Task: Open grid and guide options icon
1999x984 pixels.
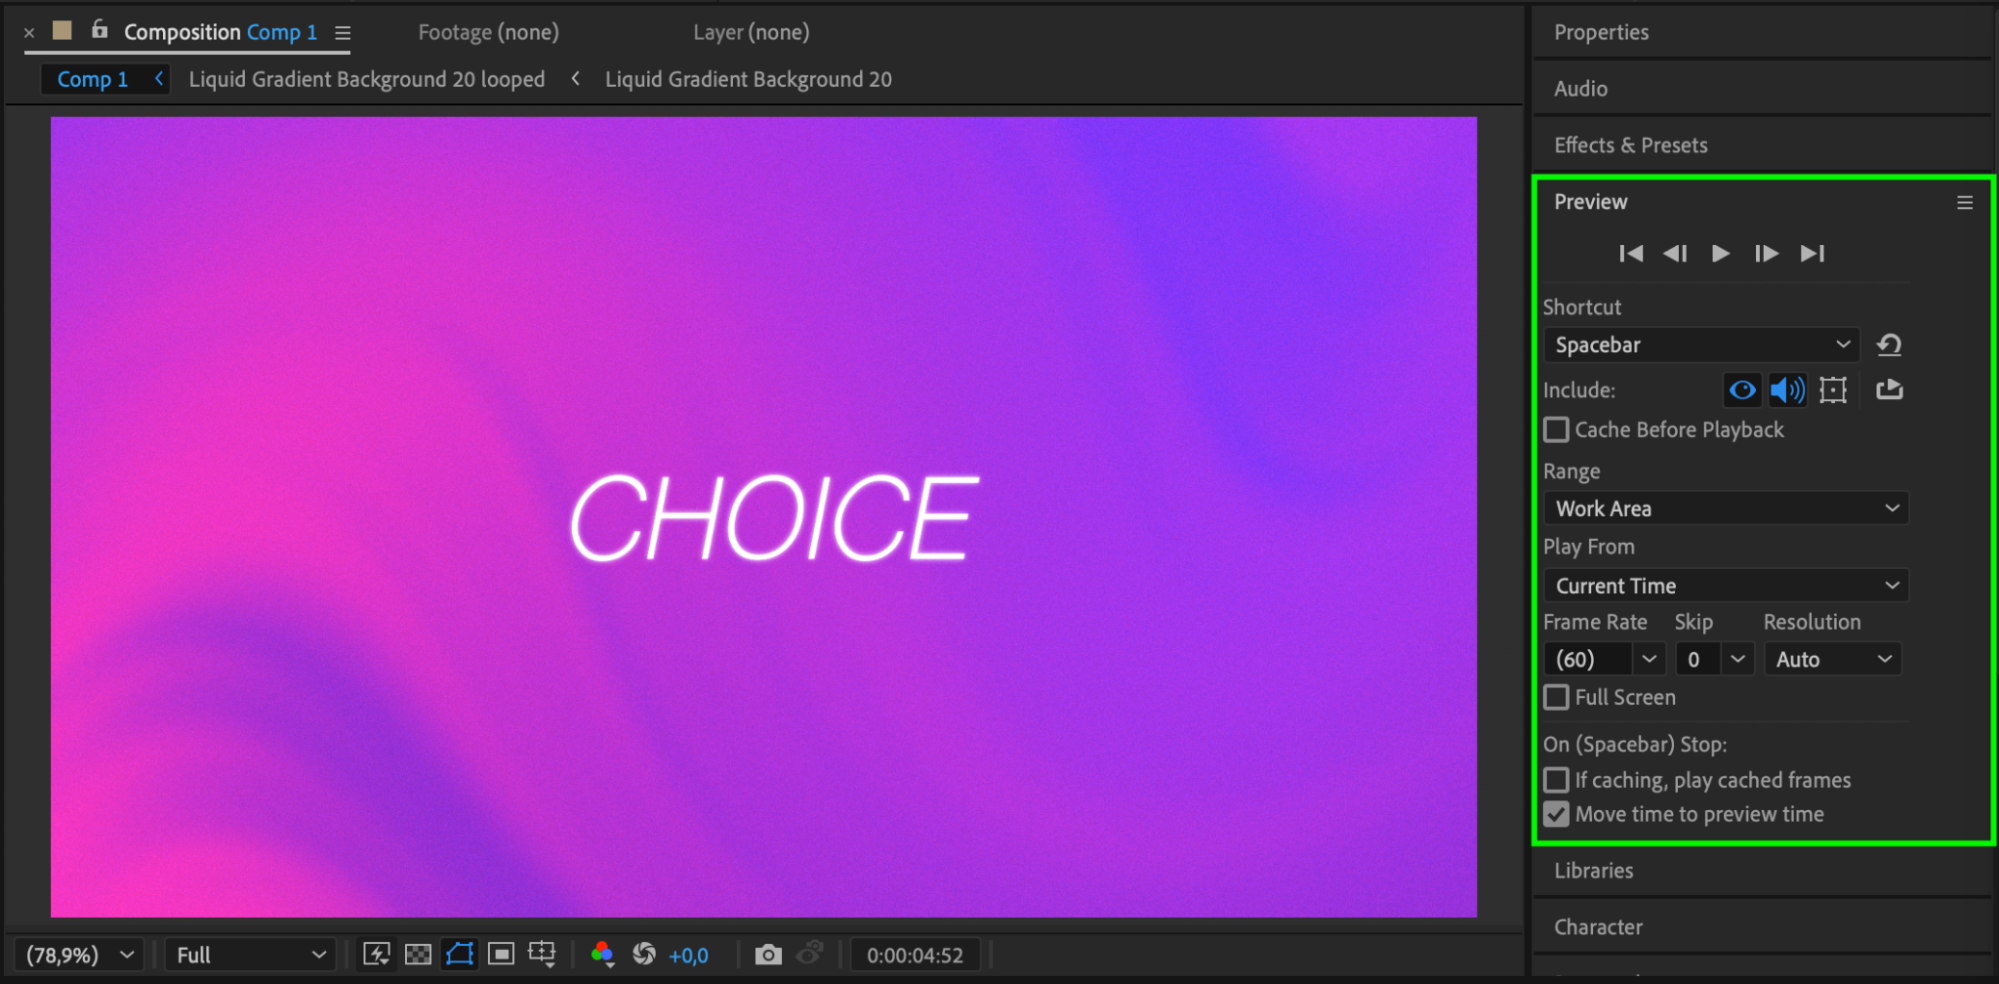Action: point(542,954)
